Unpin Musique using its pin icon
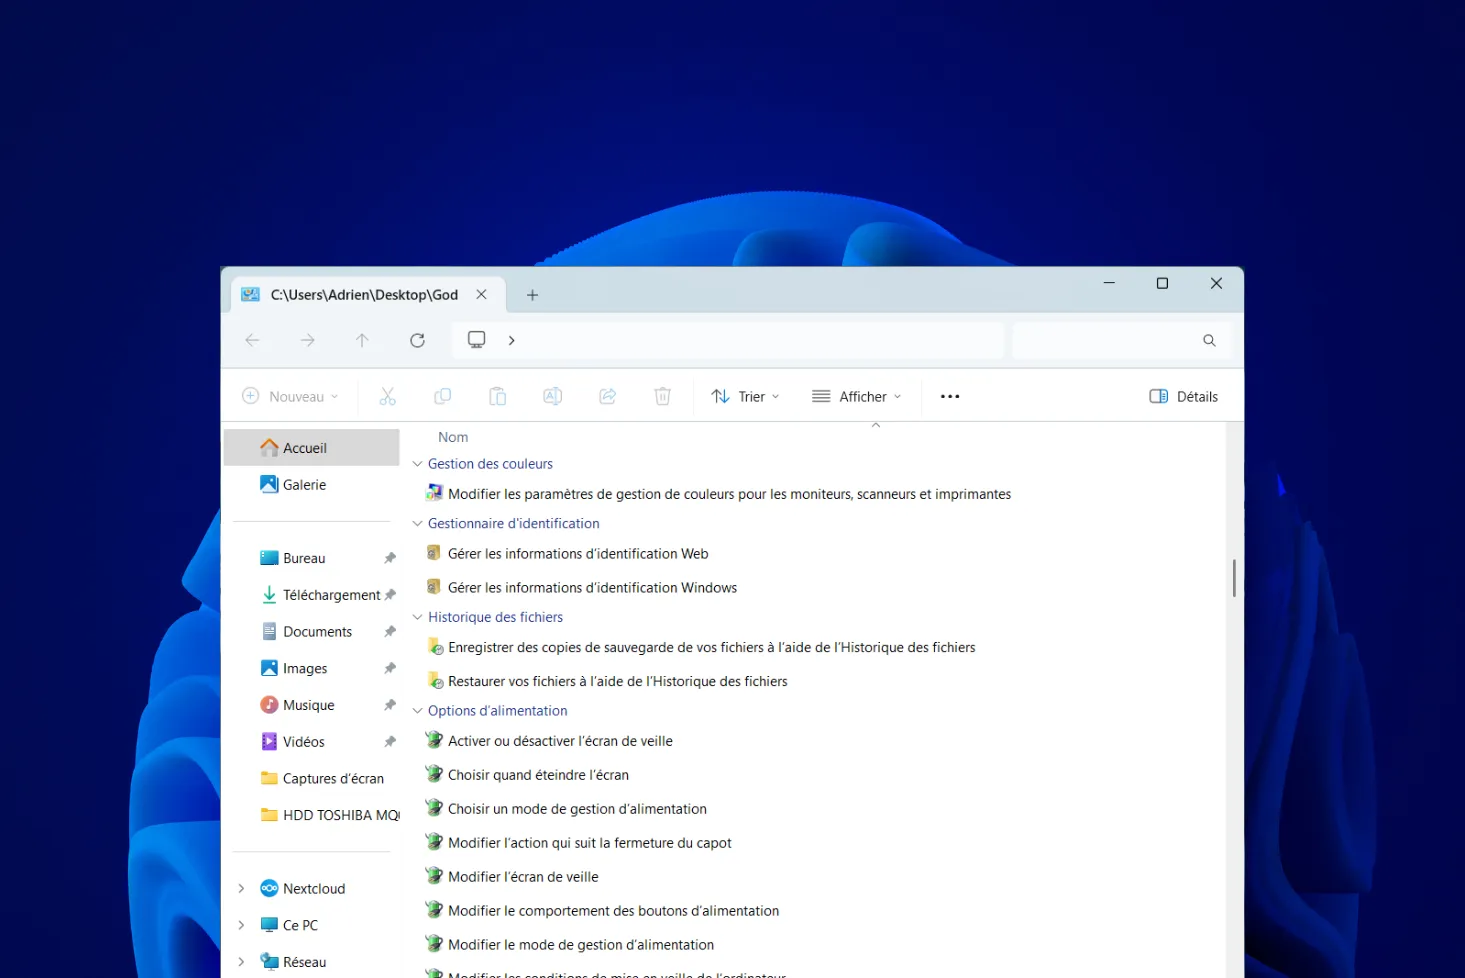The image size is (1465, 978). click(390, 705)
